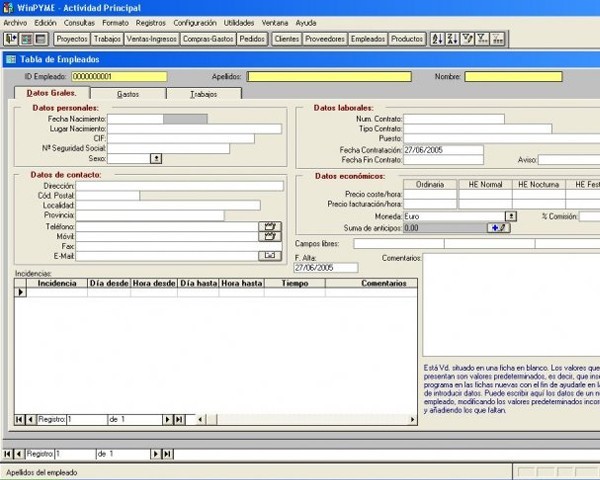Click the phone dial icon next to Móvil
Screen dimensions: 600x480
[270, 237]
